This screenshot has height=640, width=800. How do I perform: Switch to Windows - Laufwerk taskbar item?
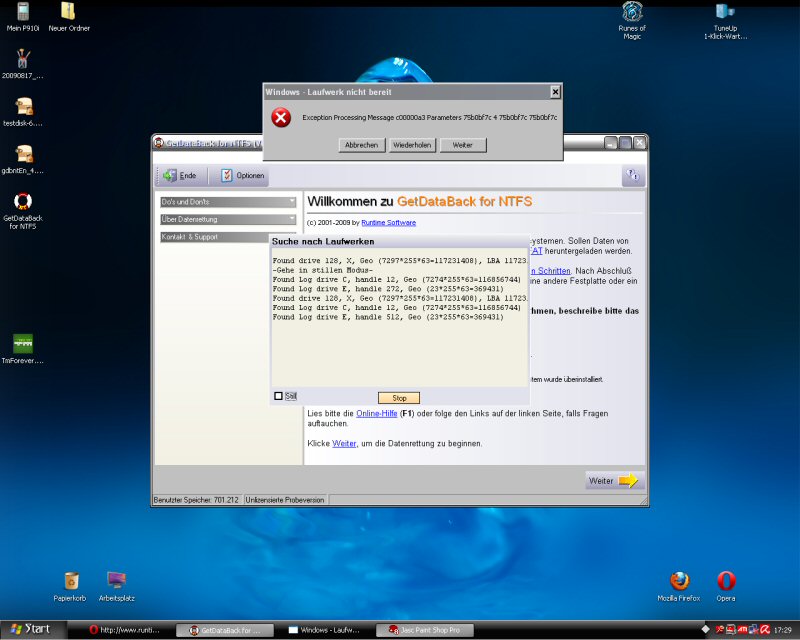tap(324, 630)
